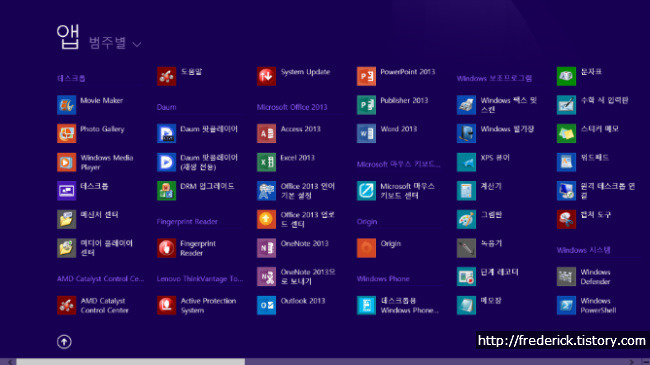Click the 'Windows 탐가장' label
The height and width of the screenshot is (365, 650).
pyautogui.click(x=507, y=129)
